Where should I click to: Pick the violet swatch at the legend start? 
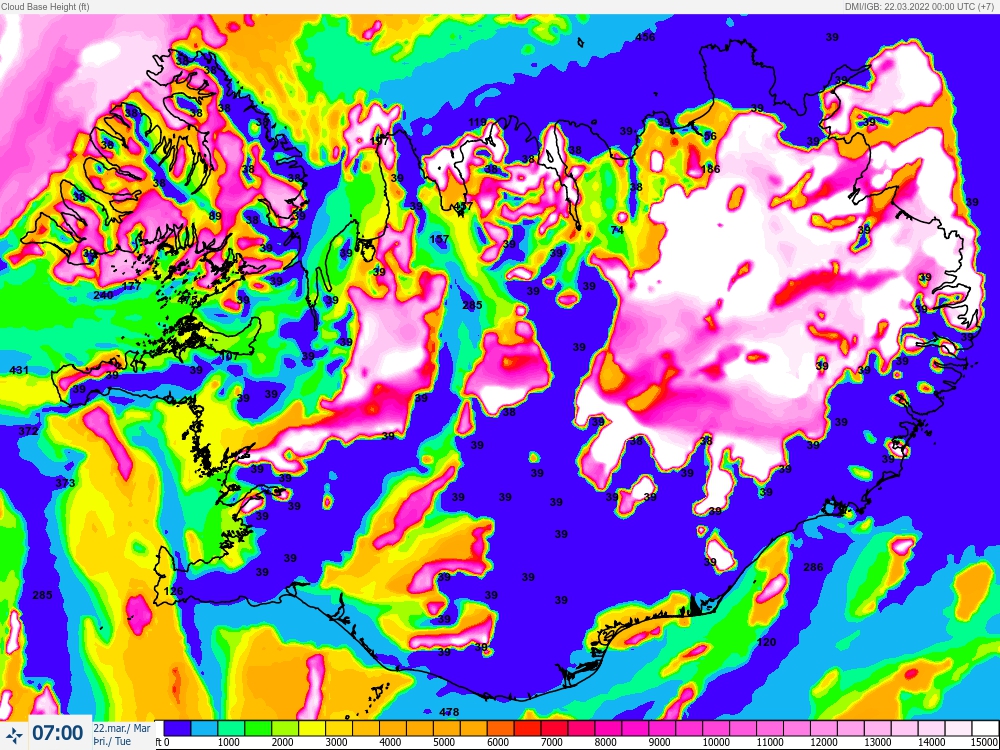[x=177, y=728]
